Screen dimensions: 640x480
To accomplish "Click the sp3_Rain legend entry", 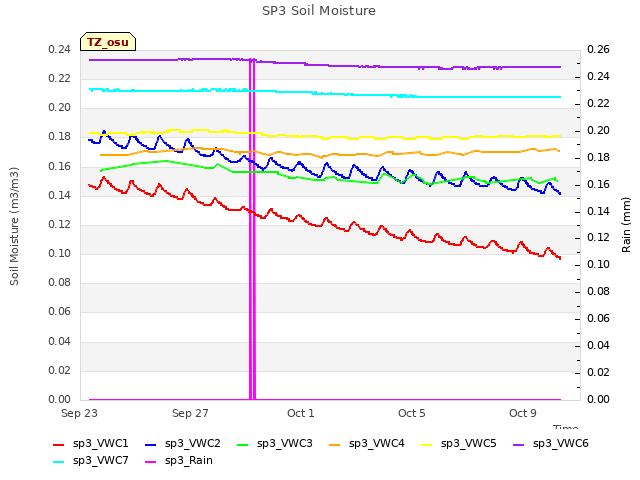I will (179, 460).
